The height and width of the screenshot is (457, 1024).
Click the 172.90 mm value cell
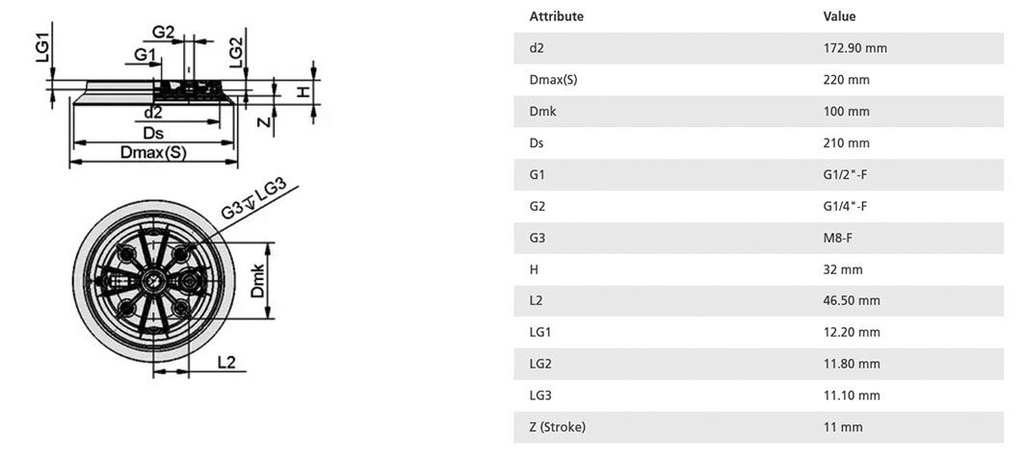[855, 48]
